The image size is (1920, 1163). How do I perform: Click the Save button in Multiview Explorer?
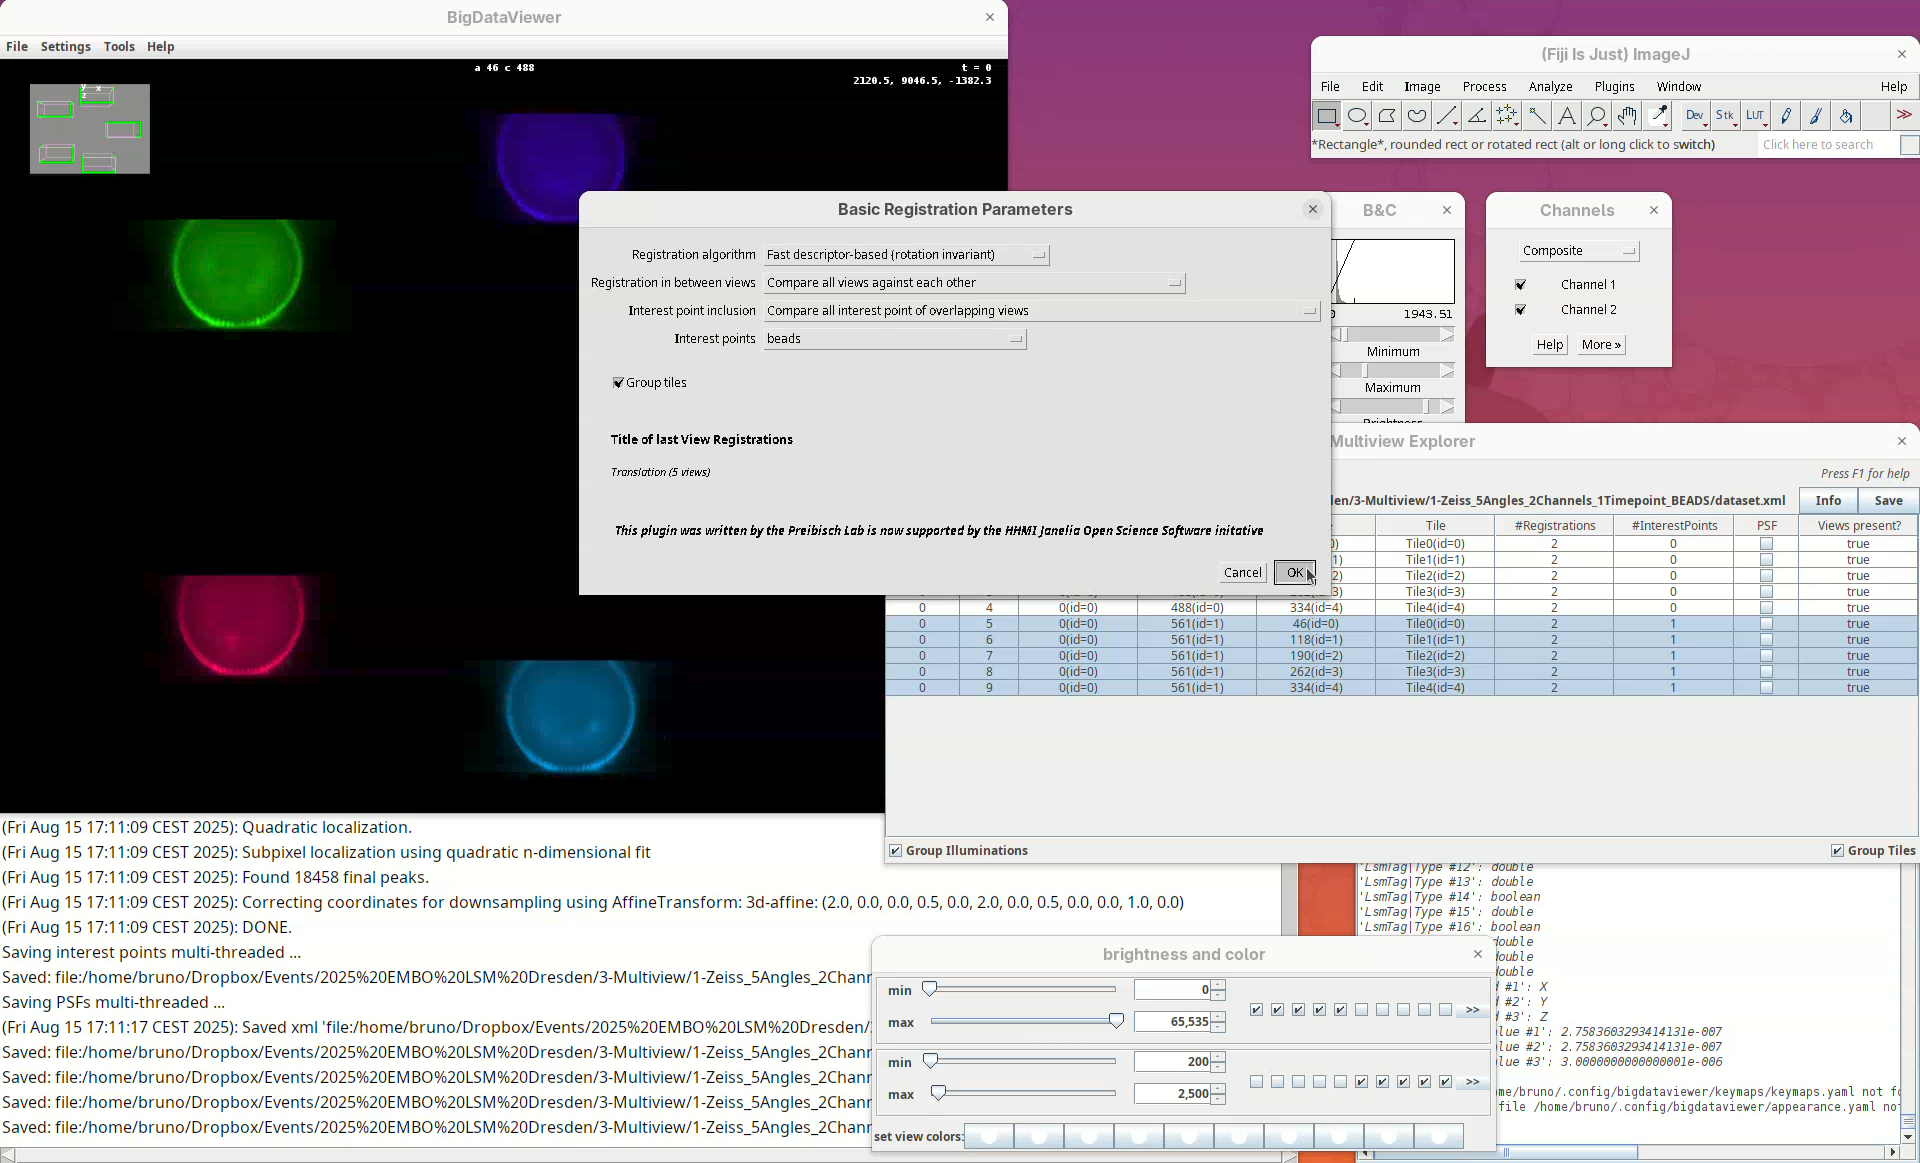(x=1888, y=501)
